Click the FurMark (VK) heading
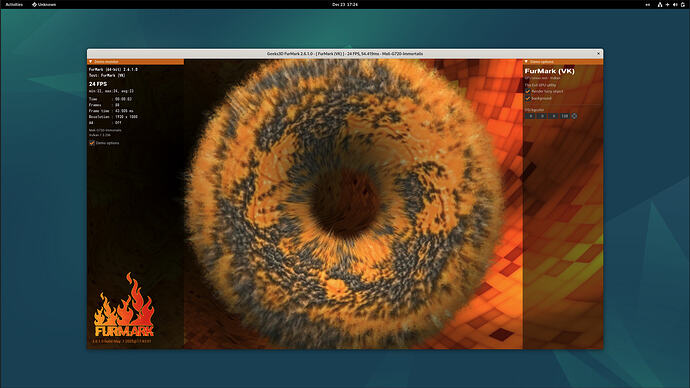 pyautogui.click(x=549, y=71)
